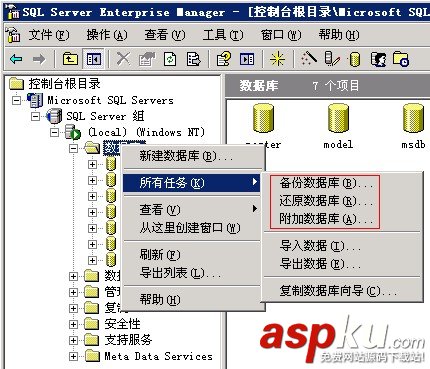Select the master database icon

[x=263, y=118]
